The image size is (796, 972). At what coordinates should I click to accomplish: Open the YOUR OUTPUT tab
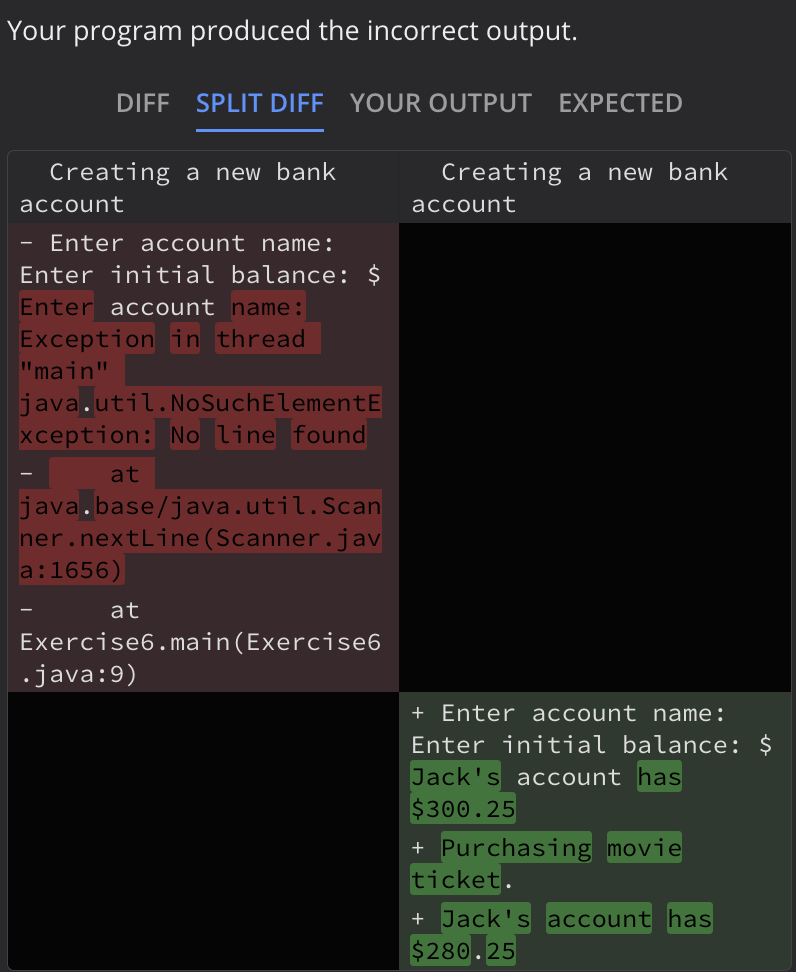(440, 103)
